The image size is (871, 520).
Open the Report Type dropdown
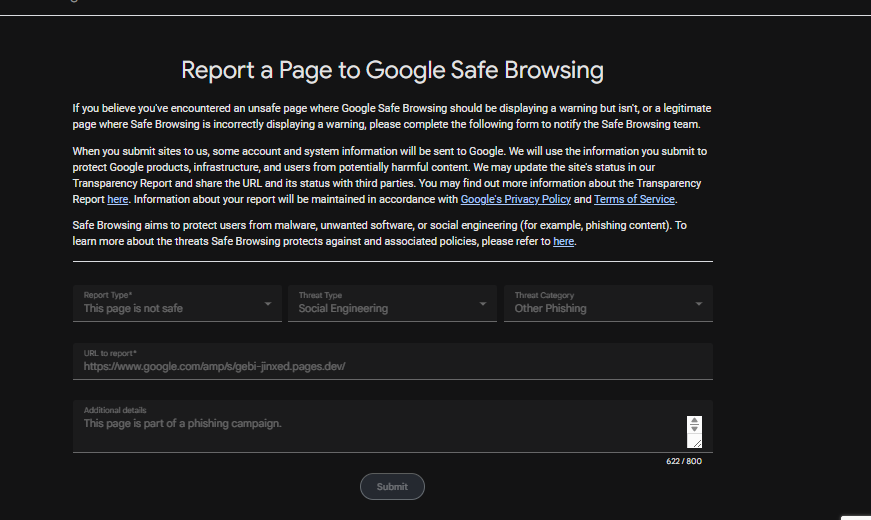pyautogui.click(x=177, y=303)
